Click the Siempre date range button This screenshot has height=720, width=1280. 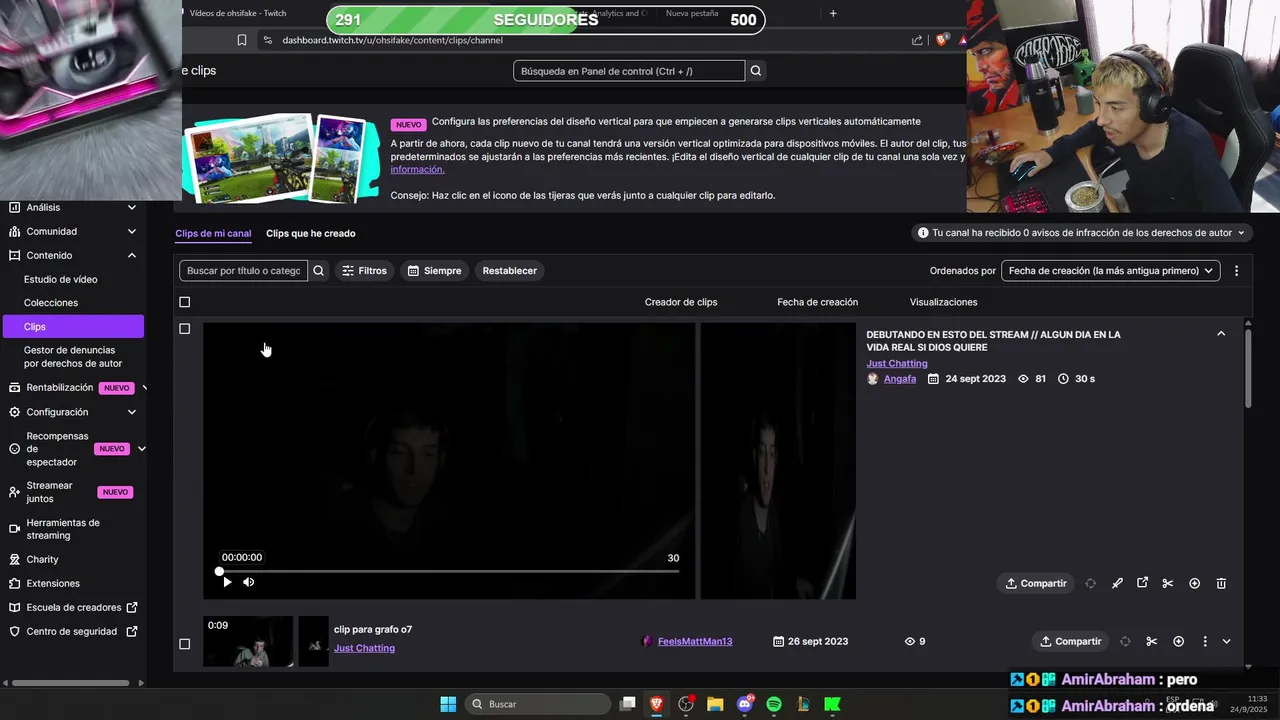(434, 271)
